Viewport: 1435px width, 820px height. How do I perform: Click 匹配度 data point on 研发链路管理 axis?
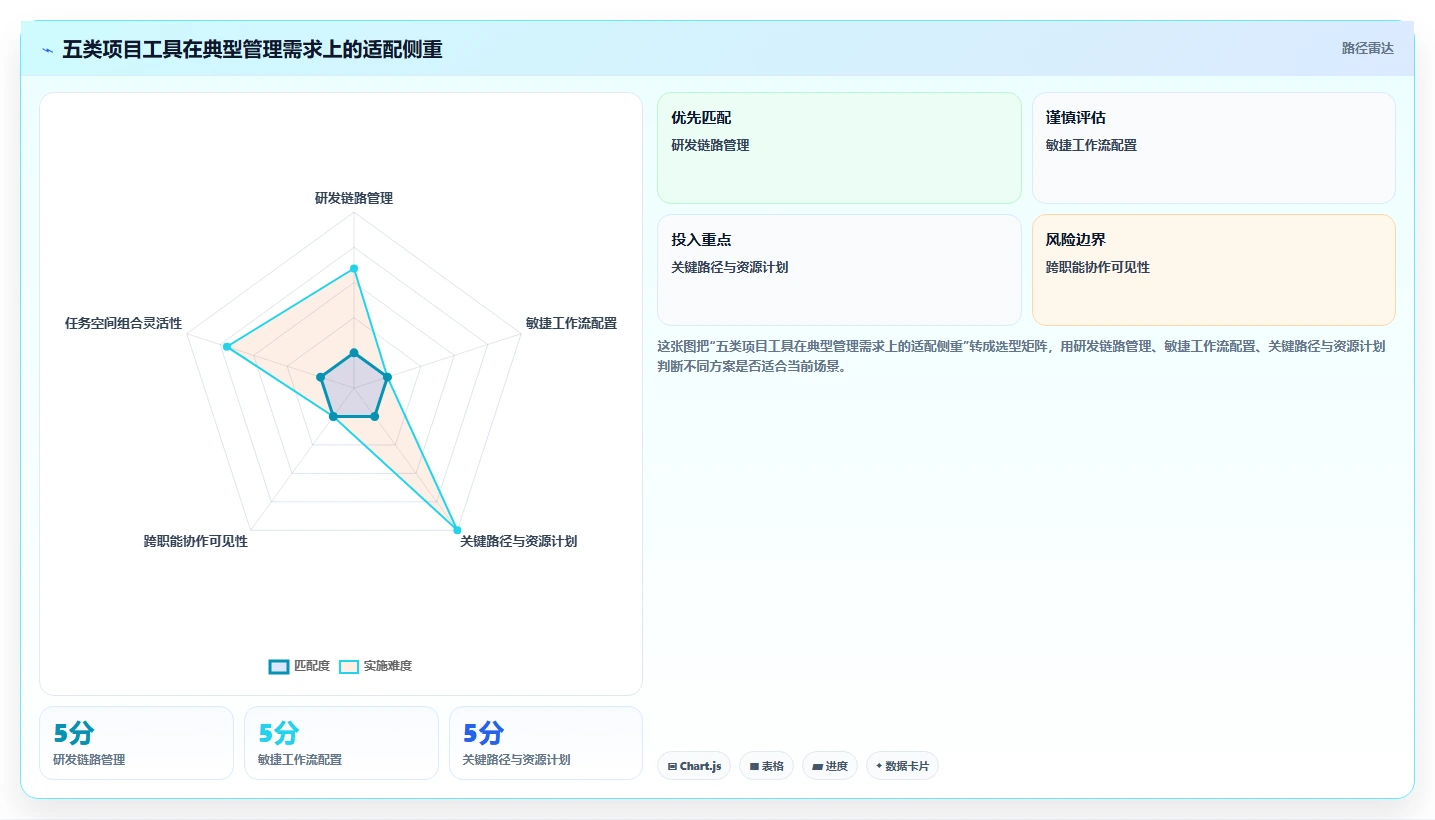point(354,352)
